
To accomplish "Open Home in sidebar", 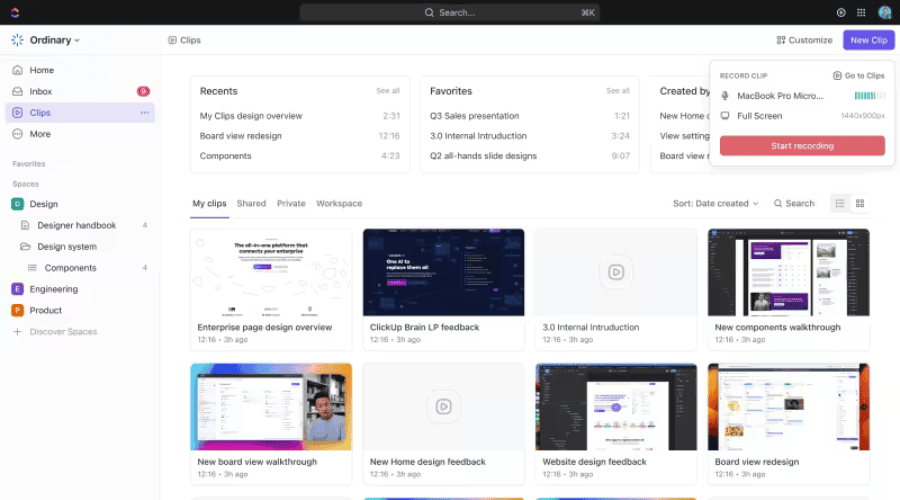I will pyautogui.click(x=80, y=70).
